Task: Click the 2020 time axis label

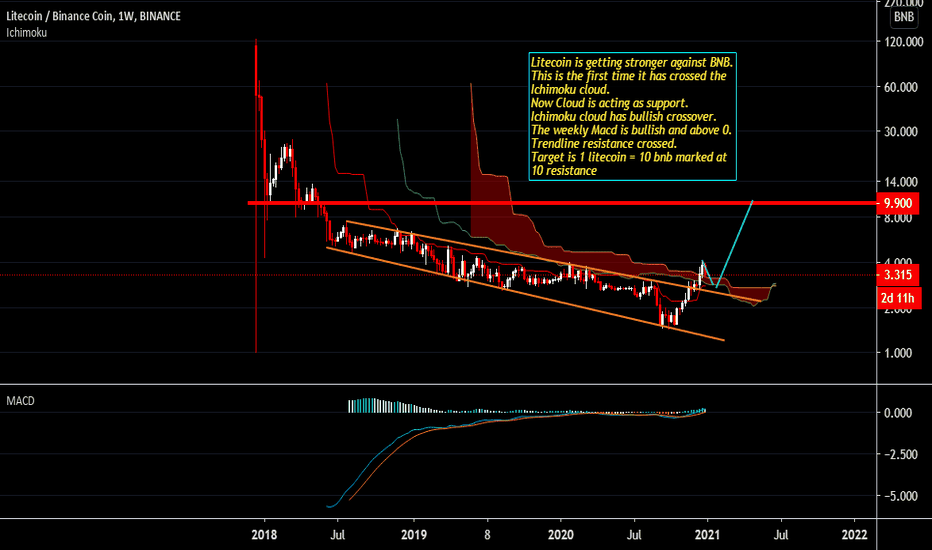Action: pyautogui.click(x=561, y=535)
